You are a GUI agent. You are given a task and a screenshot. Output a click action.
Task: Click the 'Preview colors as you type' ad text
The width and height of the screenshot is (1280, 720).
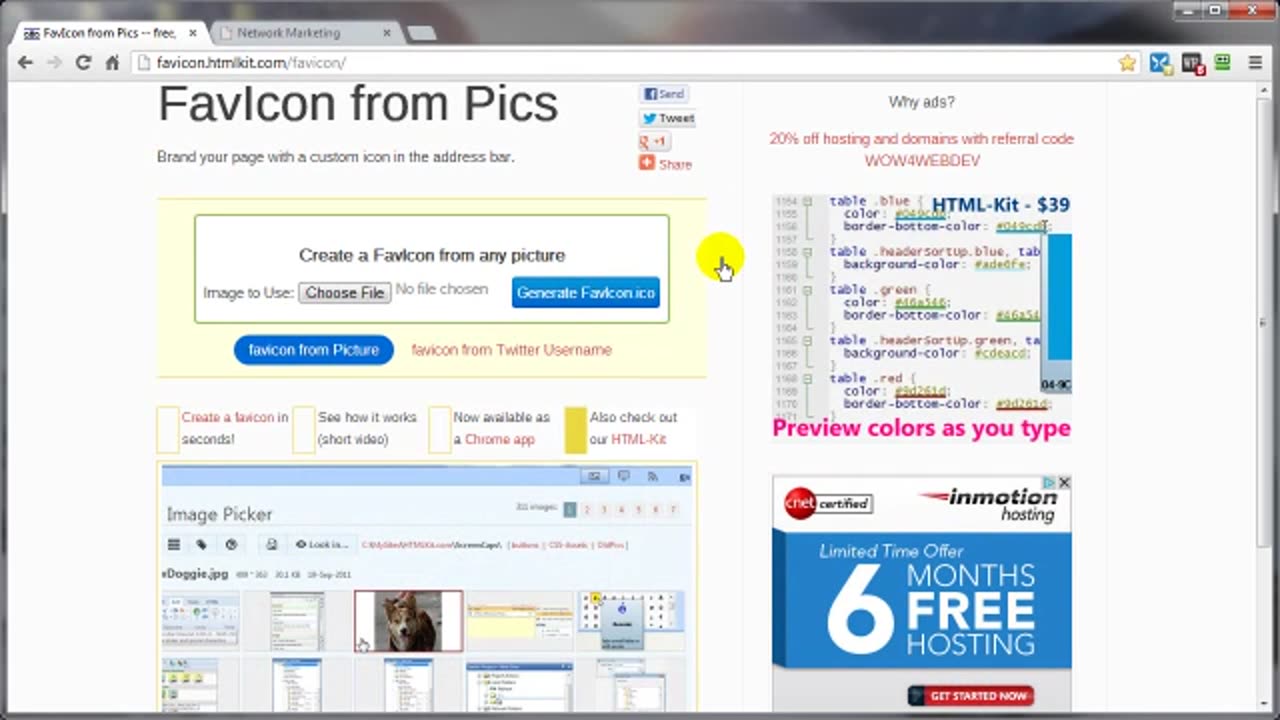921,428
